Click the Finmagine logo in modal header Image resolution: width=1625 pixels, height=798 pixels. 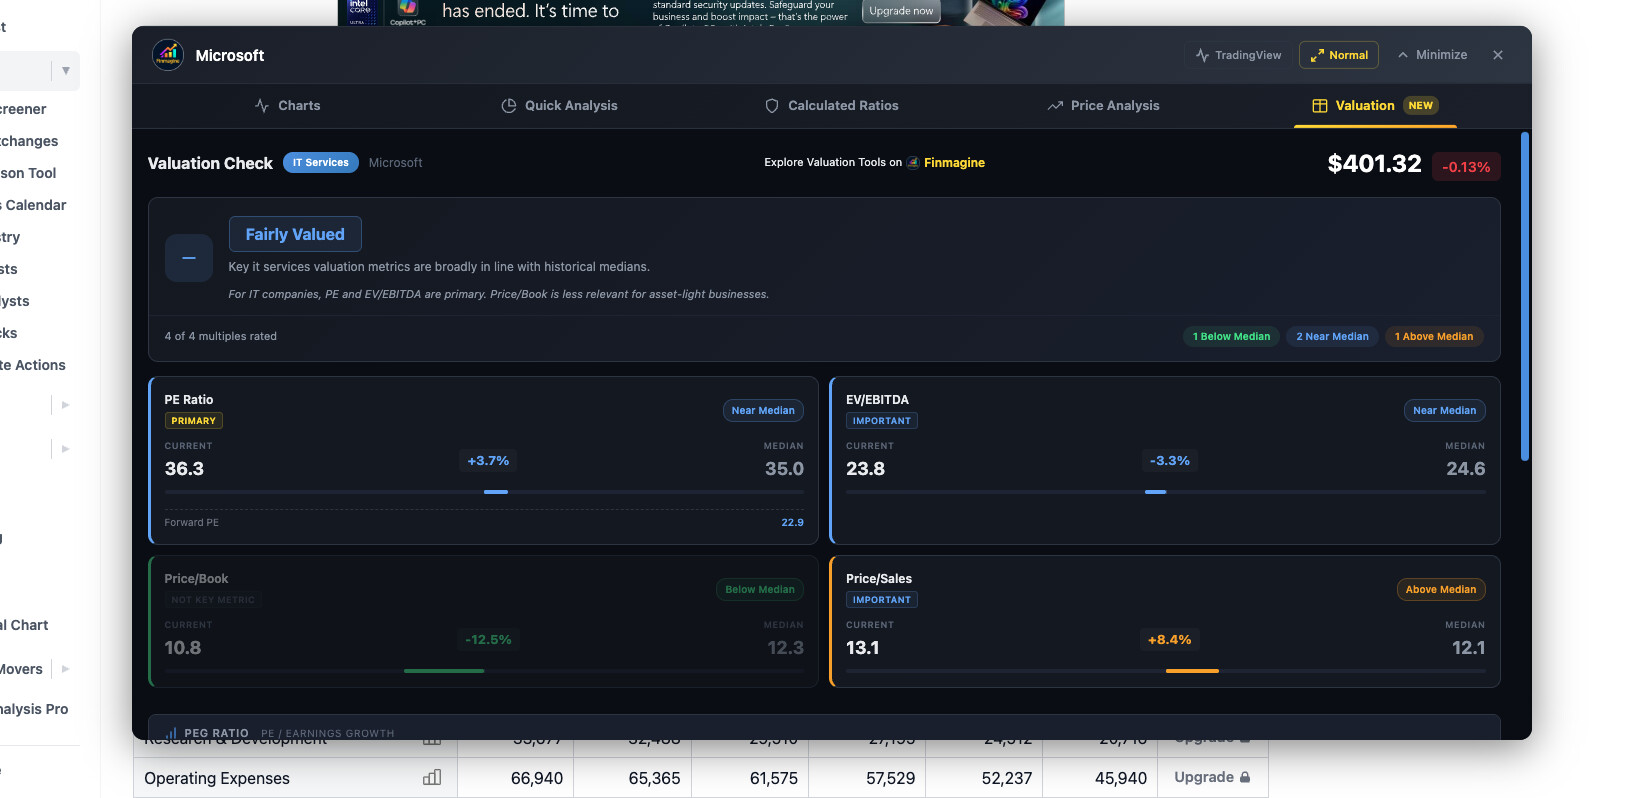168,55
